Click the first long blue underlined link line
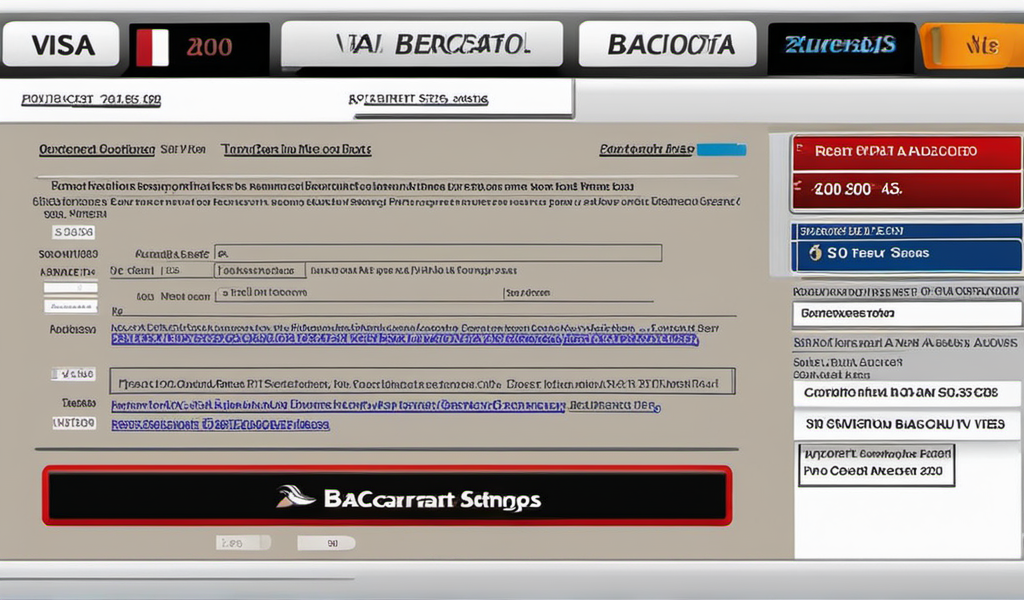1024x600 pixels. pyautogui.click(x=404, y=340)
